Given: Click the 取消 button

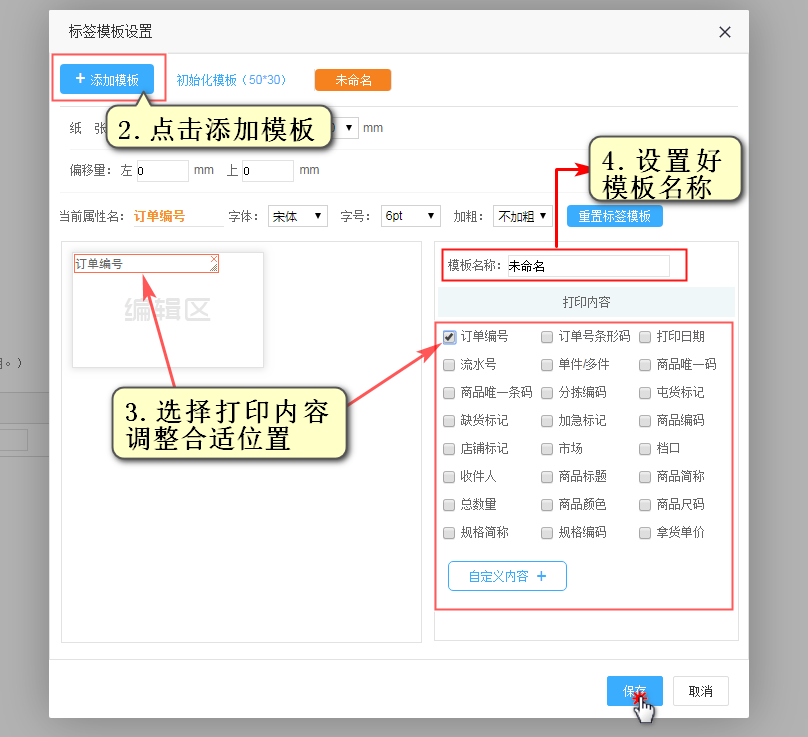Looking at the screenshot, I should [x=700, y=691].
